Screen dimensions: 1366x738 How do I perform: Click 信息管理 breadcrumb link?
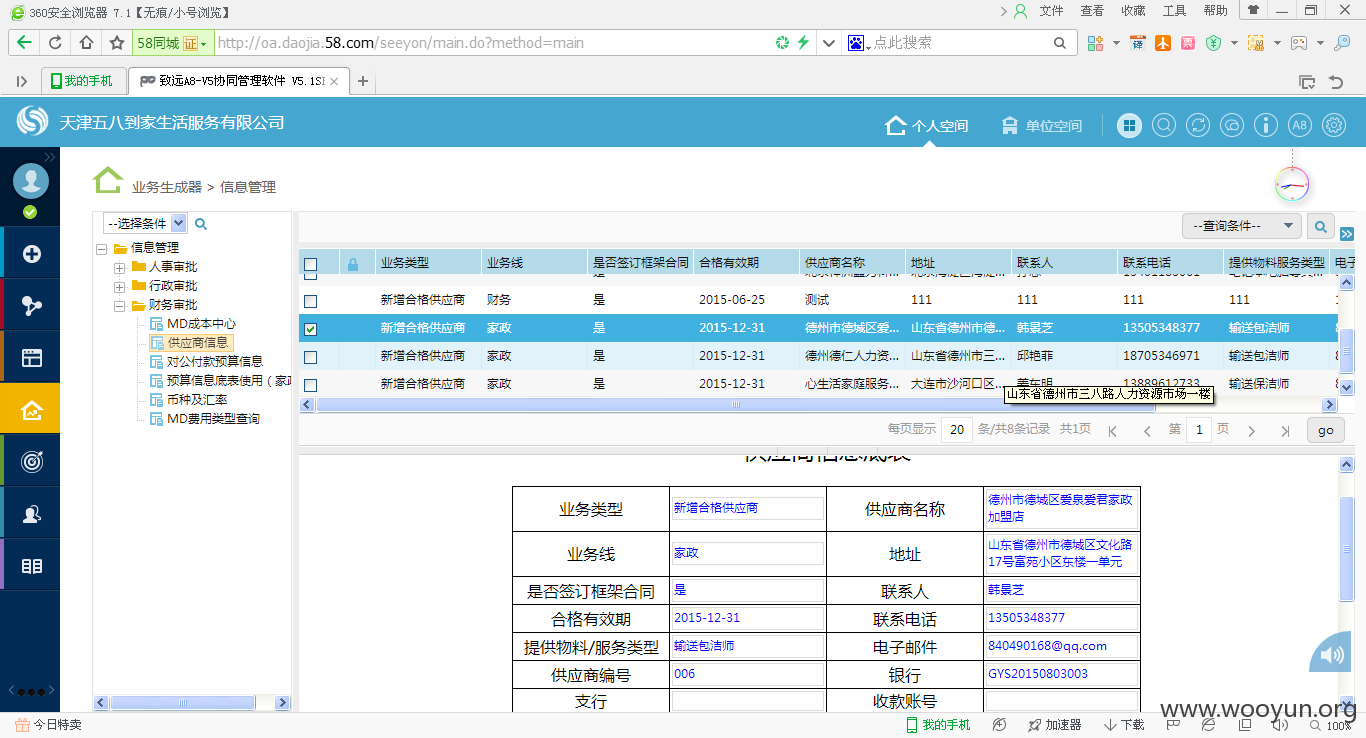[248, 187]
